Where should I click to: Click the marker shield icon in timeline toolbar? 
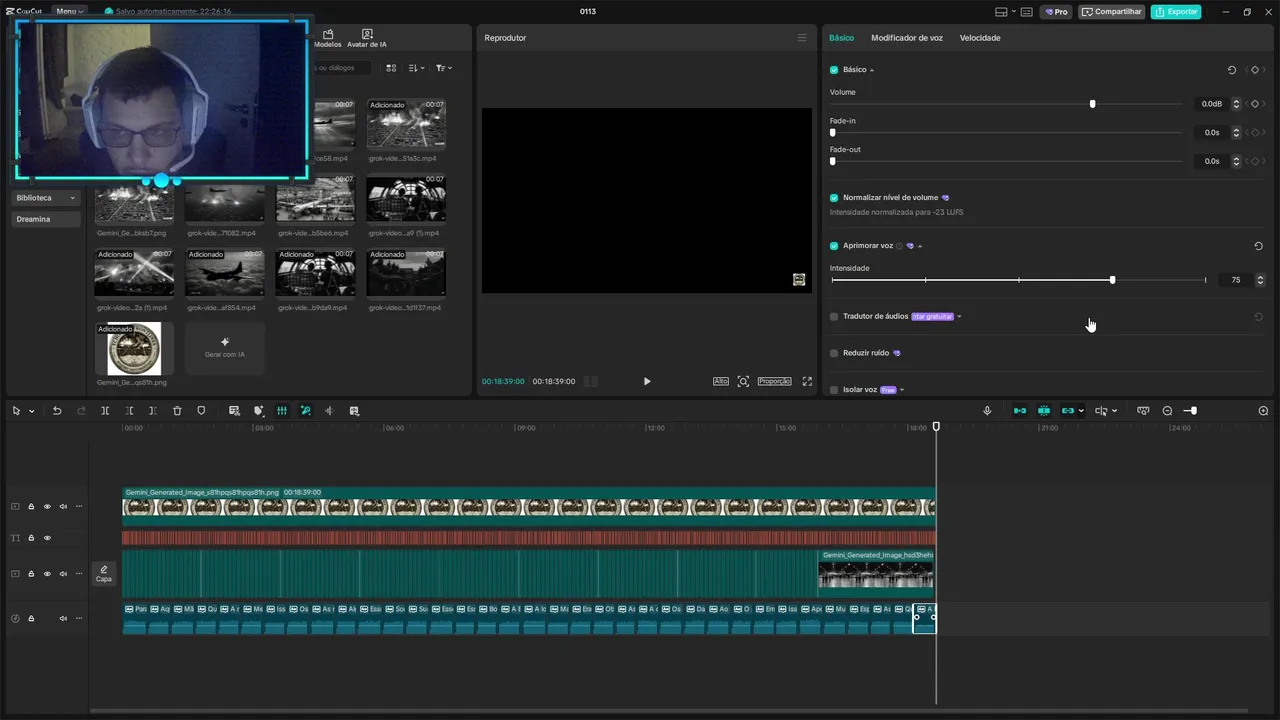pos(201,411)
